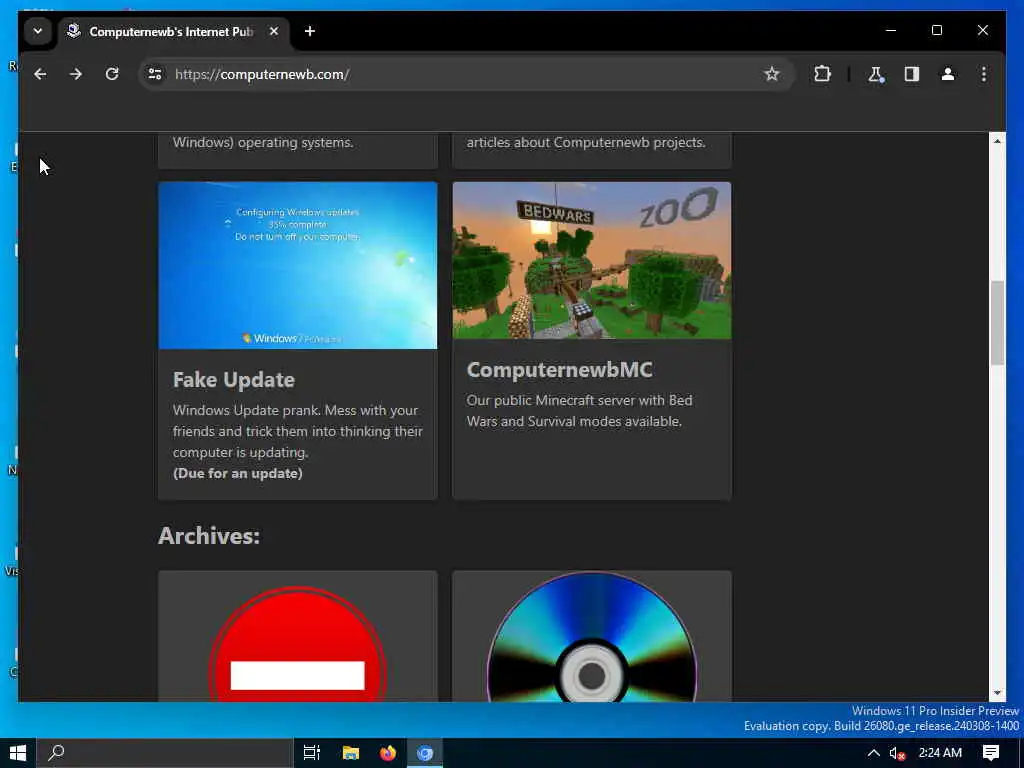Expand the tab search dropdown
This screenshot has height=768, width=1024.
point(38,31)
